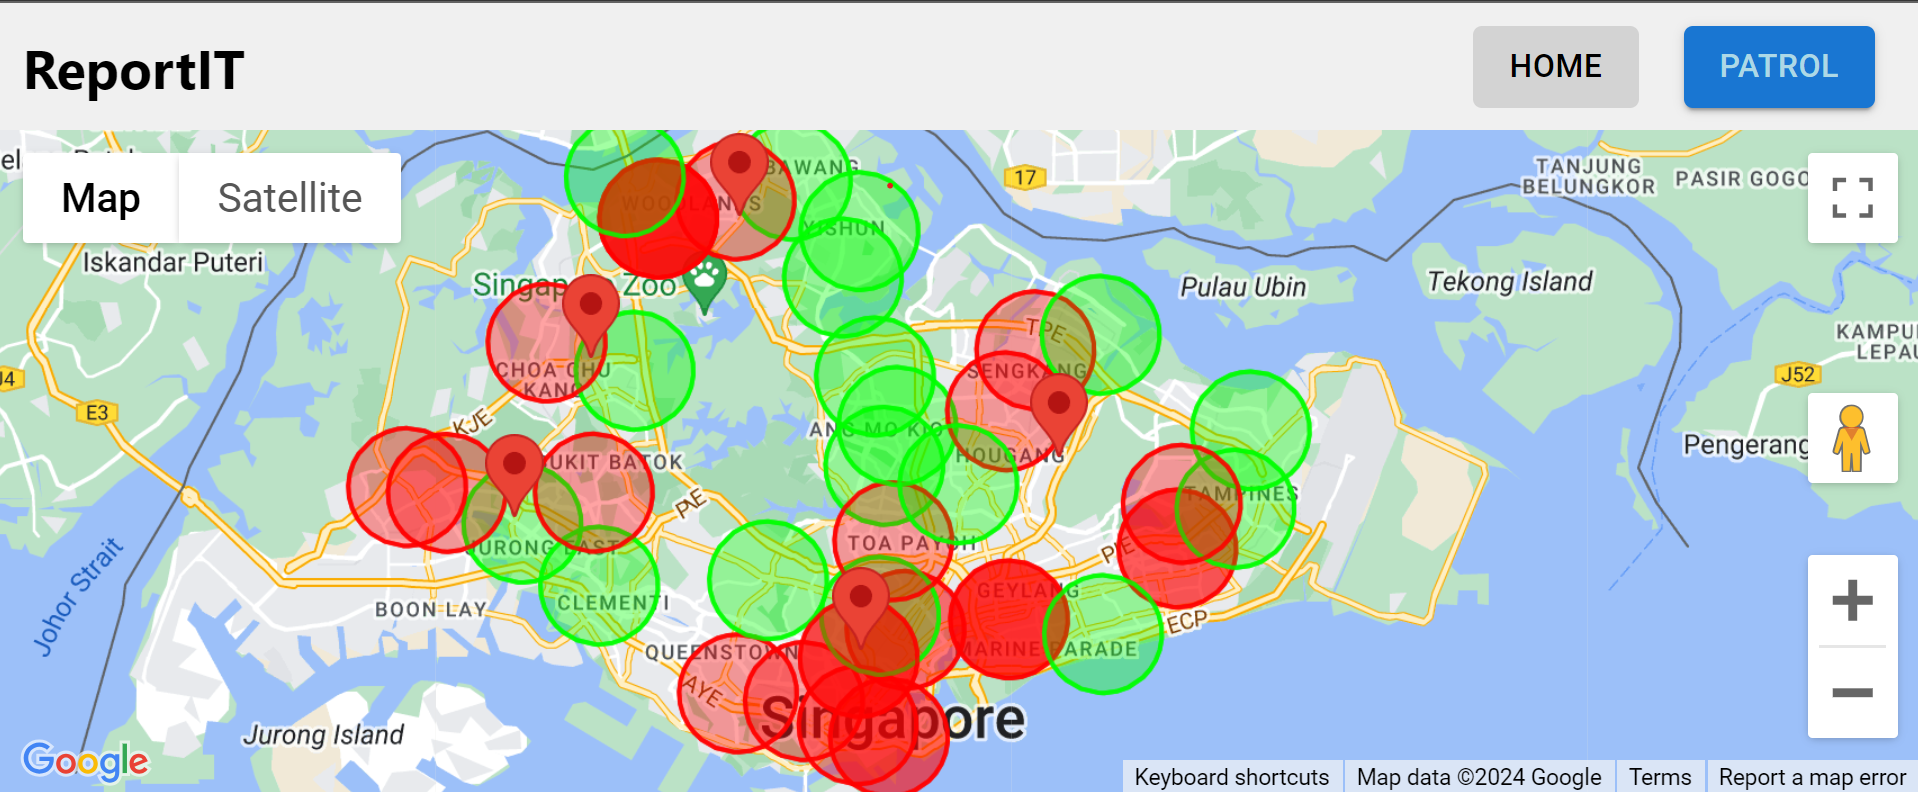Screen dimensions: 1918x793
Task: Click the Tekong Island map label
Action: (x=1509, y=282)
